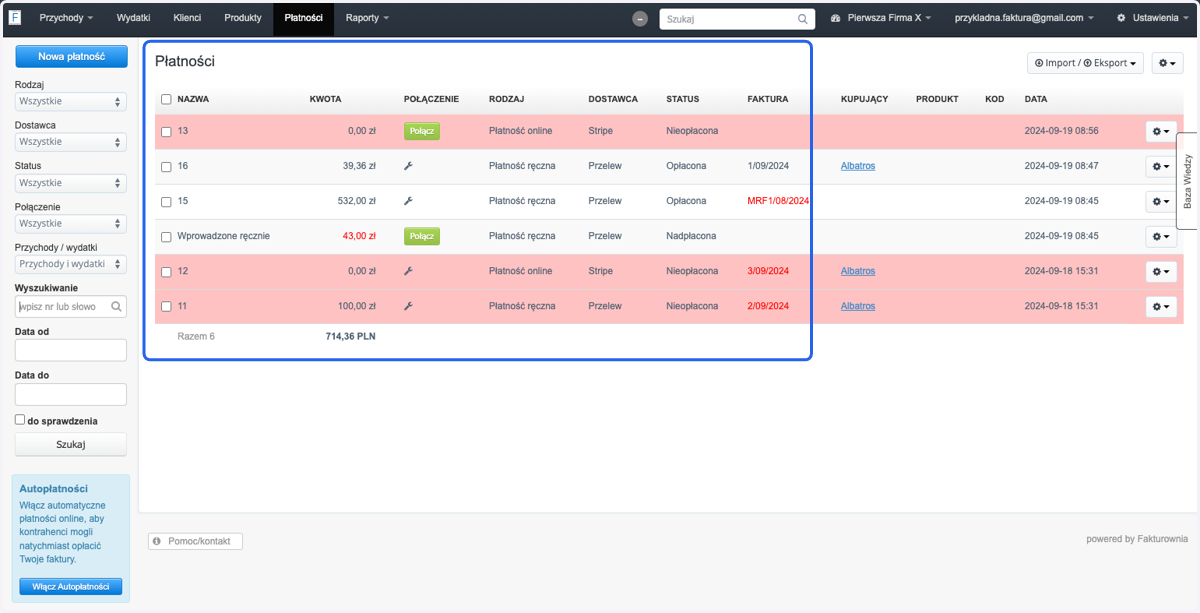Click the sidebar Szukaj button
Image resolution: width=1200 pixels, height=613 pixels.
pyautogui.click(x=71, y=444)
